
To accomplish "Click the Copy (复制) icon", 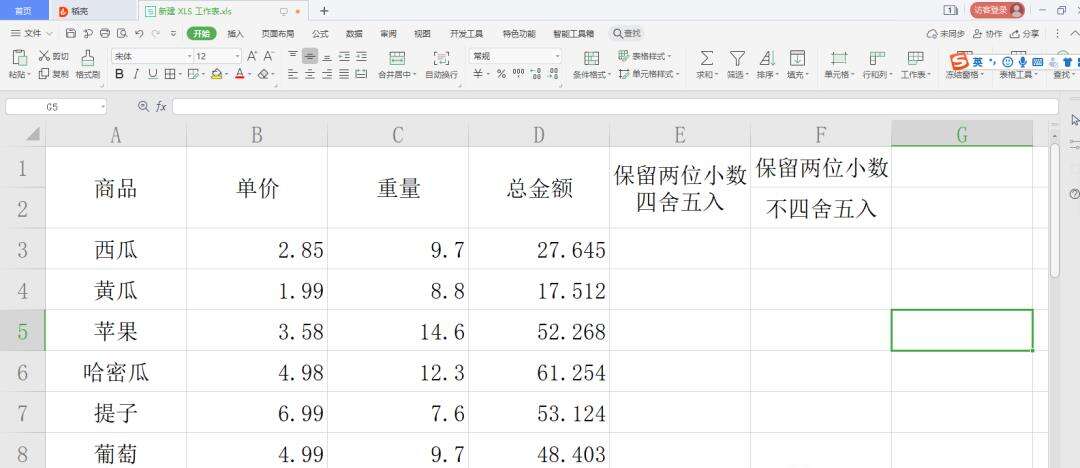I will (44, 74).
